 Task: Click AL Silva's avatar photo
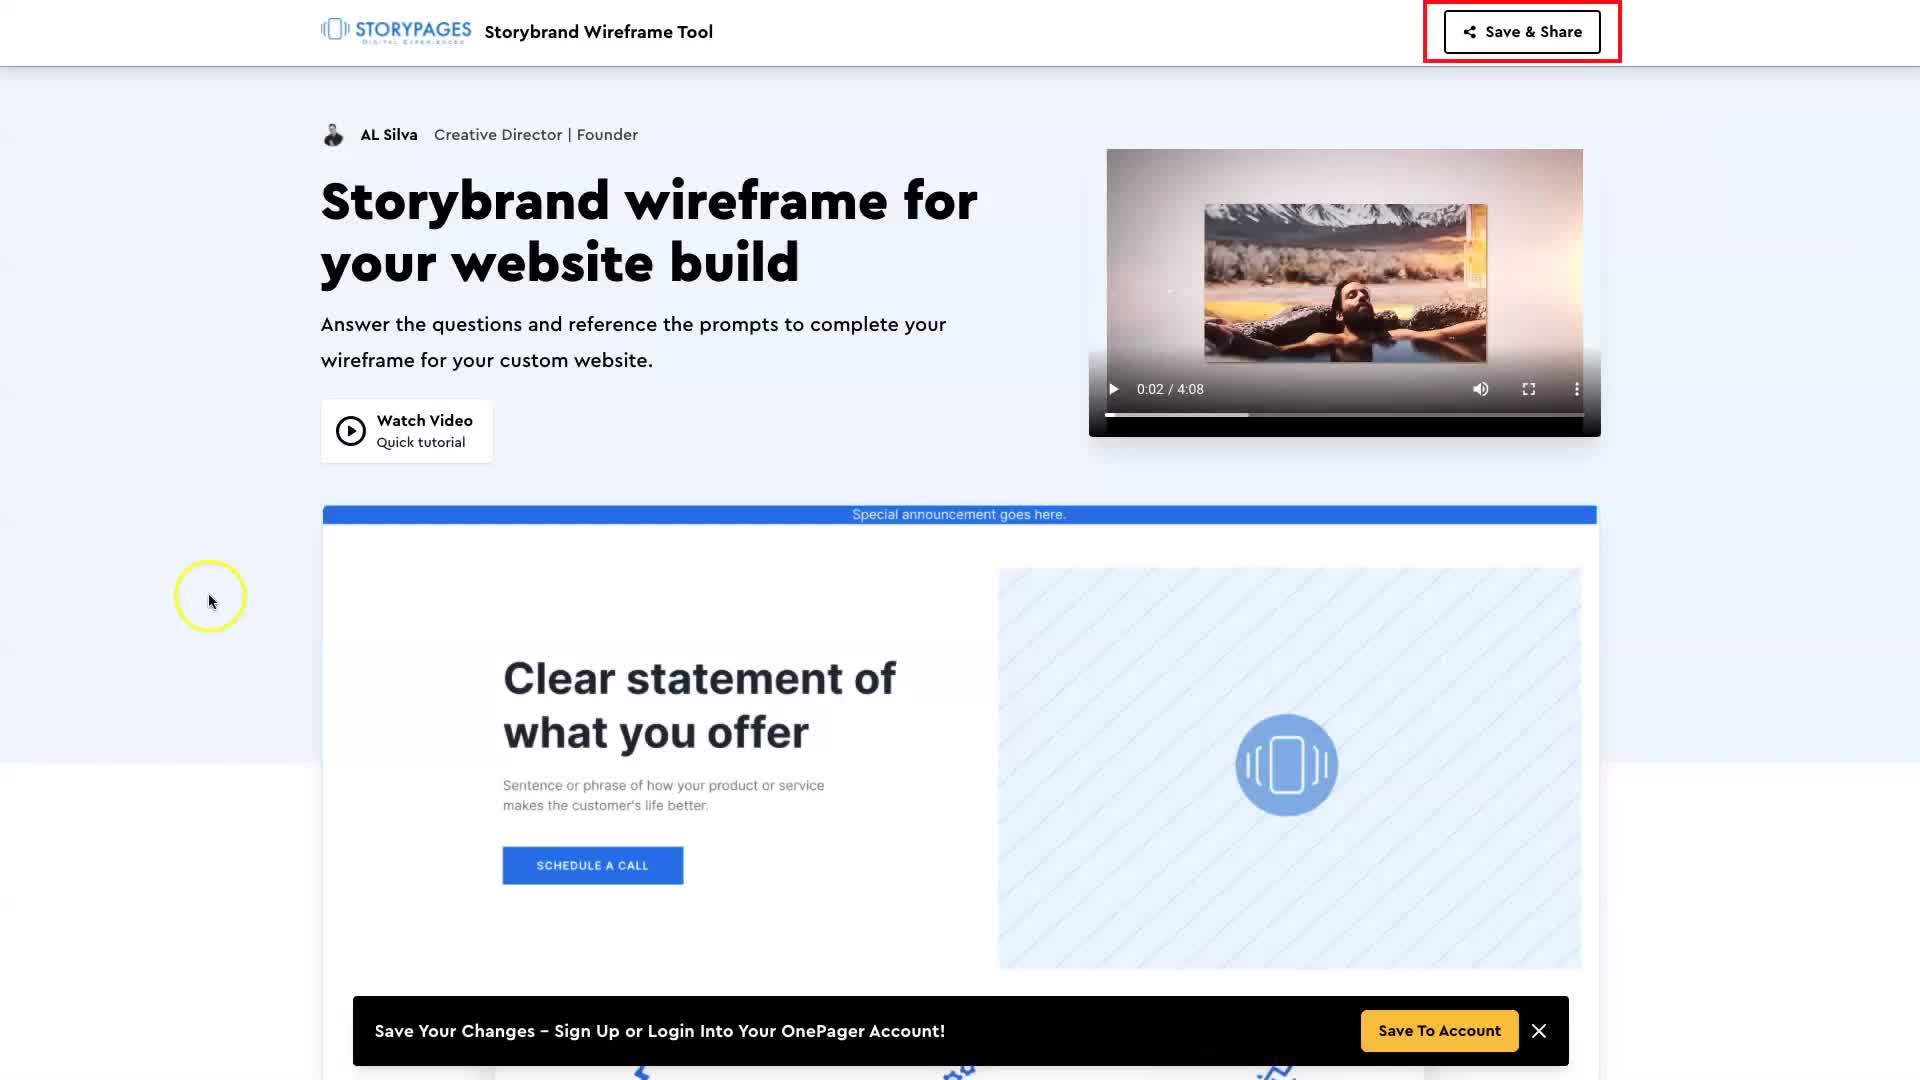pyautogui.click(x=333, y=135)
